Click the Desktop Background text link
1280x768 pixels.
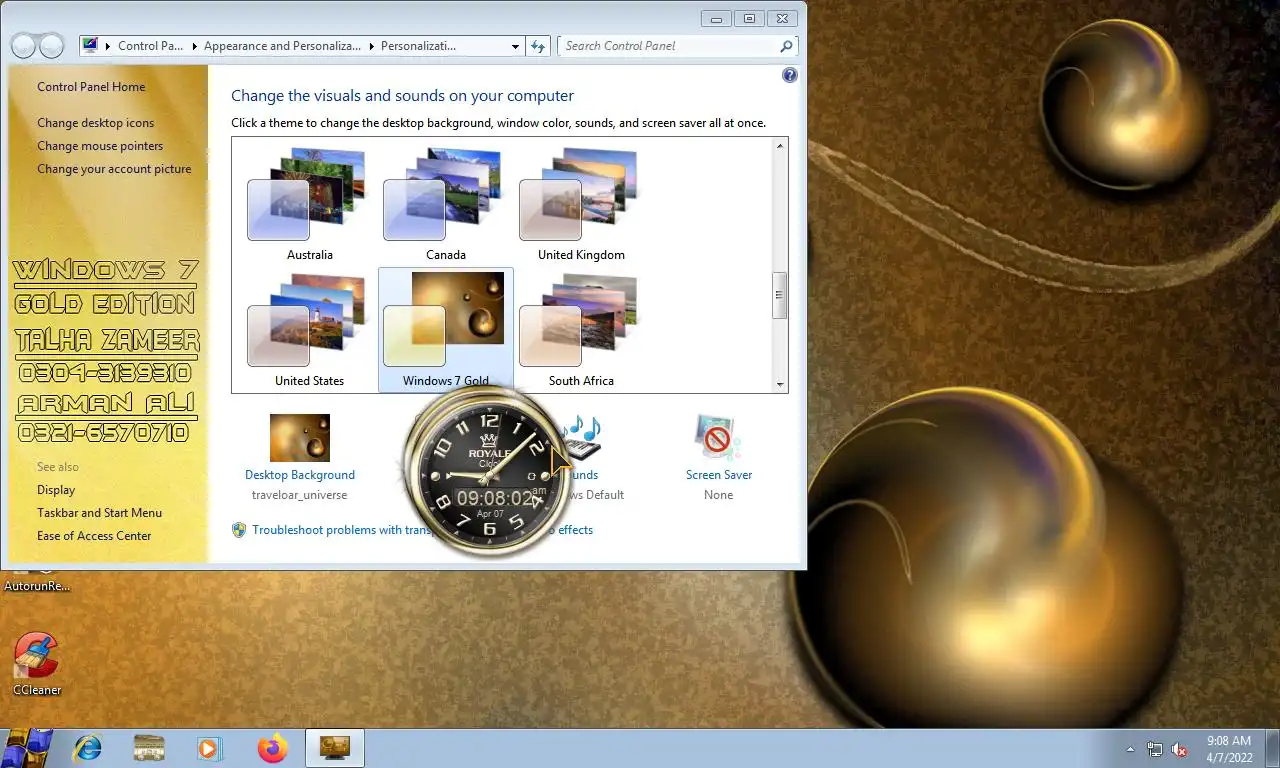pos(300,475)
